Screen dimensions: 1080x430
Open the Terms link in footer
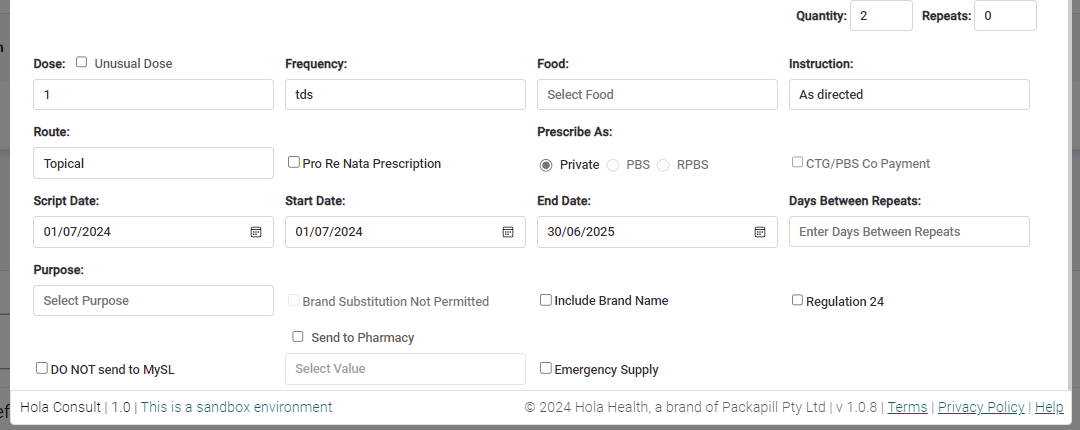click(x=907, y=407)
